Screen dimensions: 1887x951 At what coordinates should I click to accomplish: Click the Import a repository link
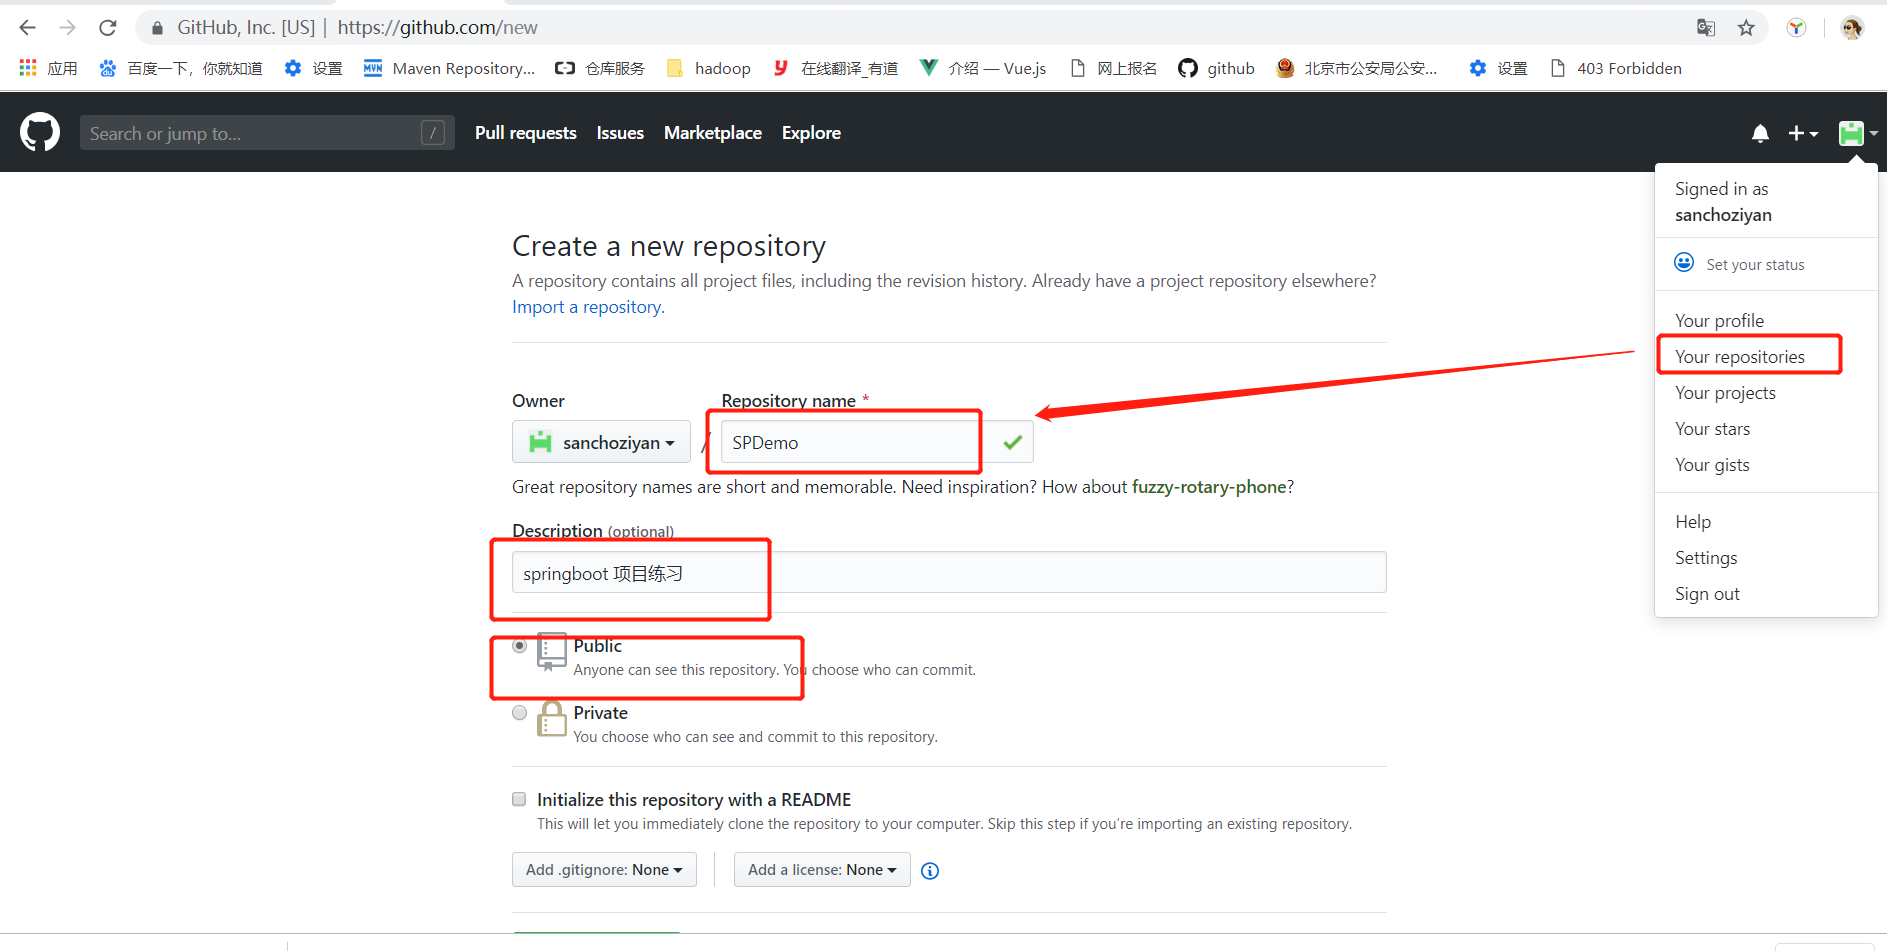[x=586, y=306]
